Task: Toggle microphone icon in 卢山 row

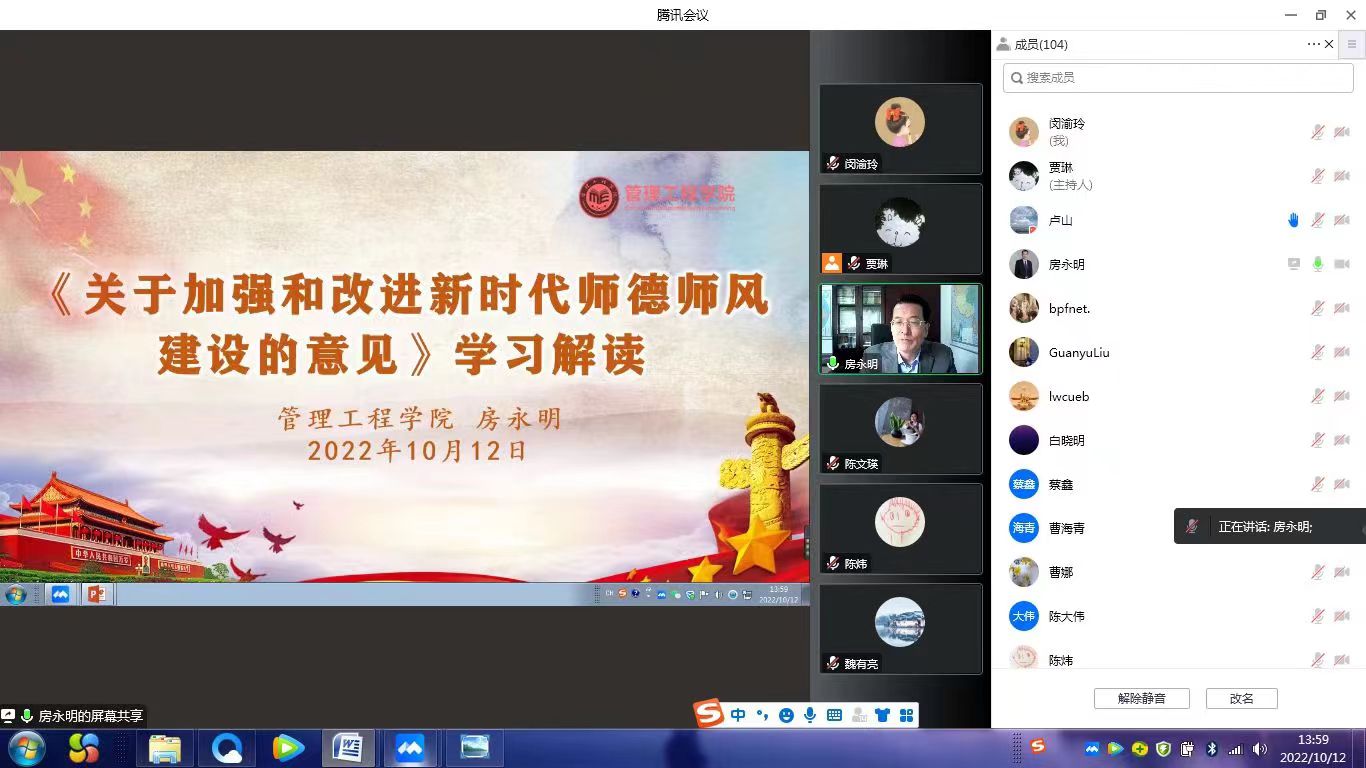Action: 1318,220
